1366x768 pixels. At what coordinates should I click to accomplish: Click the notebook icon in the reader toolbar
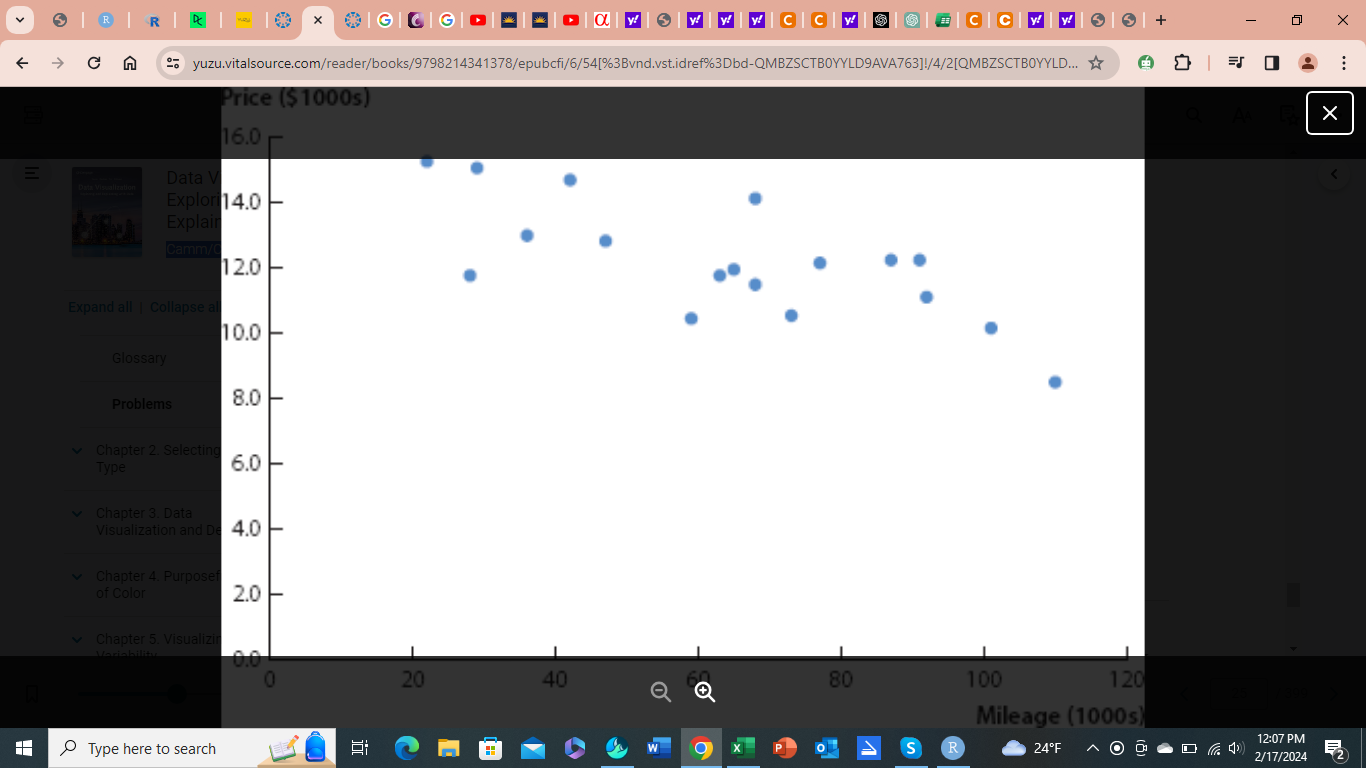(1288, 114)
